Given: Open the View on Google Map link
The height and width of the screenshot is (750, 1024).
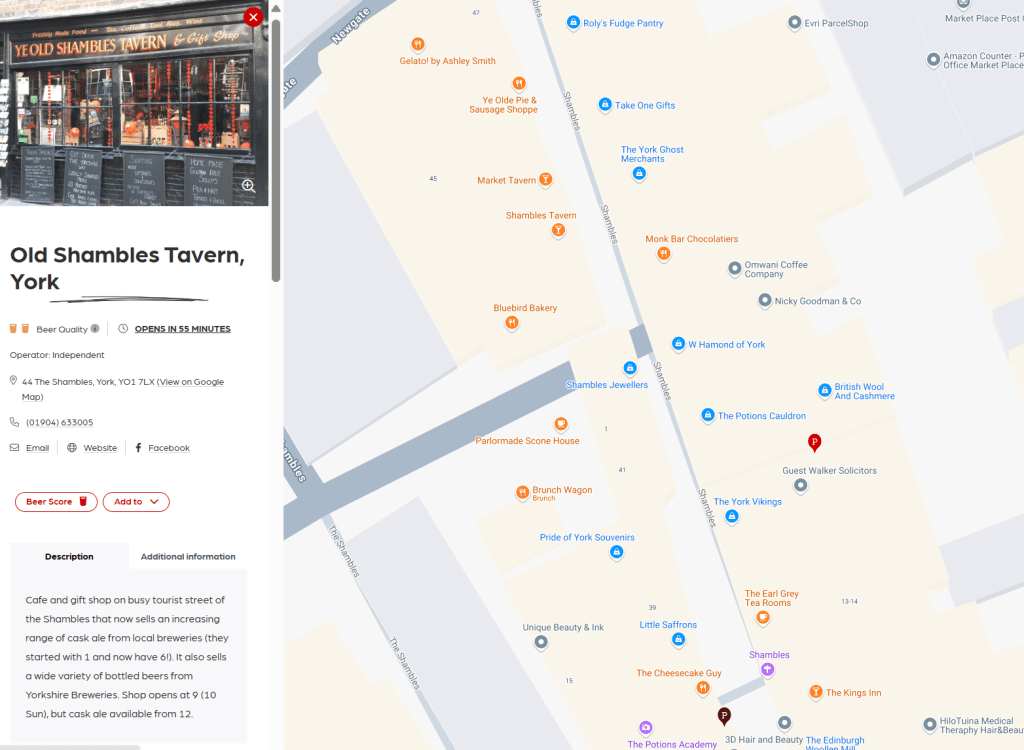Looking at the screenshot, I should point(191,382).
